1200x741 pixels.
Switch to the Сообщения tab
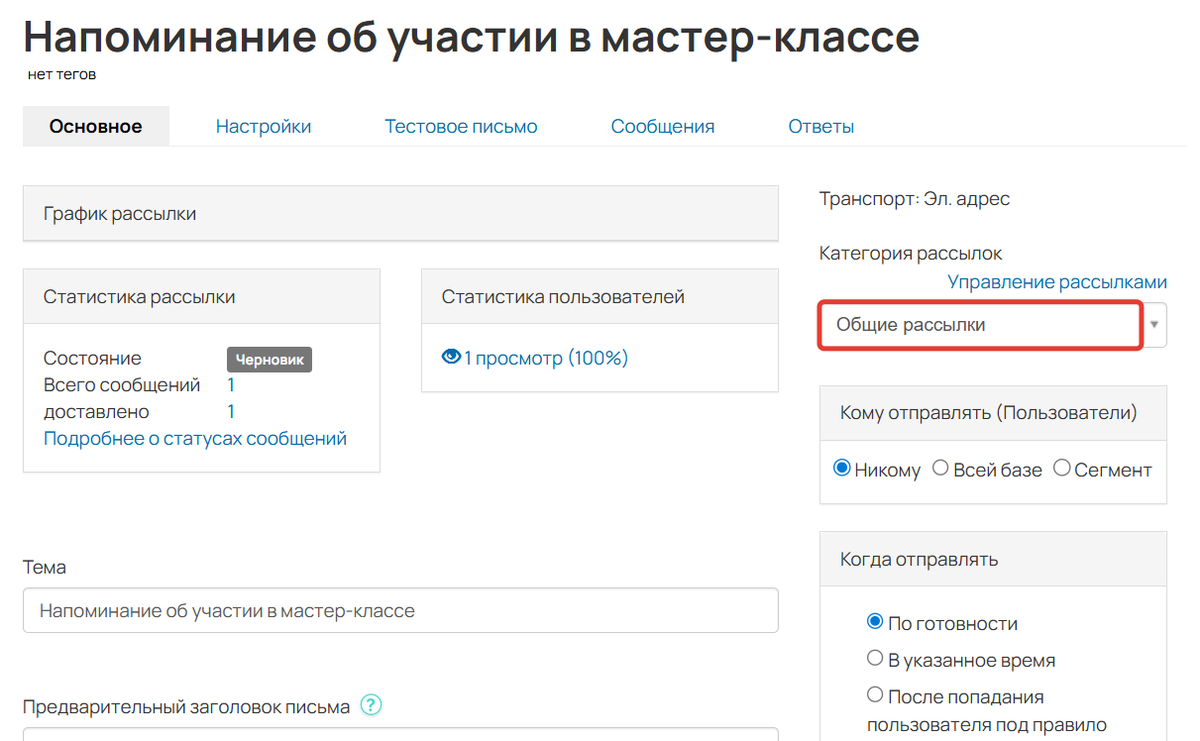[662, 125]
